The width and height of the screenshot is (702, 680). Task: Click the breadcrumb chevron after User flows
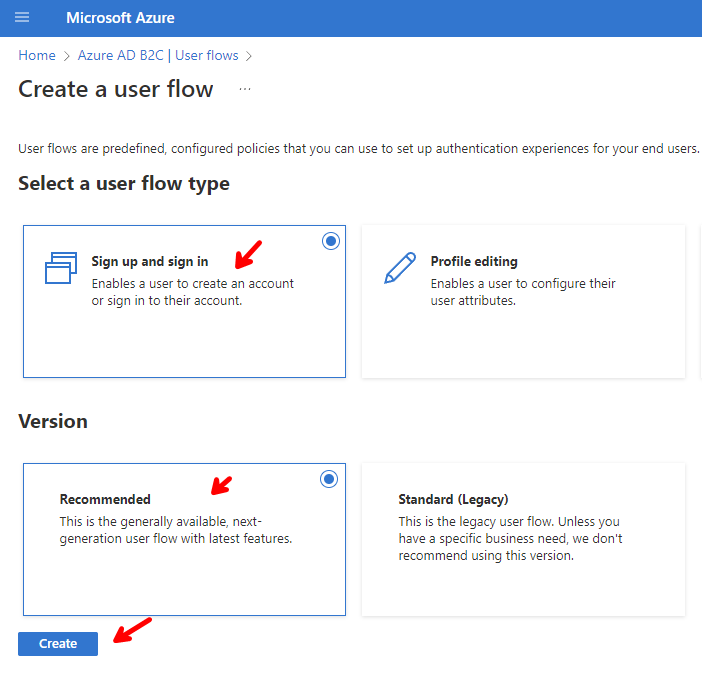249,56
